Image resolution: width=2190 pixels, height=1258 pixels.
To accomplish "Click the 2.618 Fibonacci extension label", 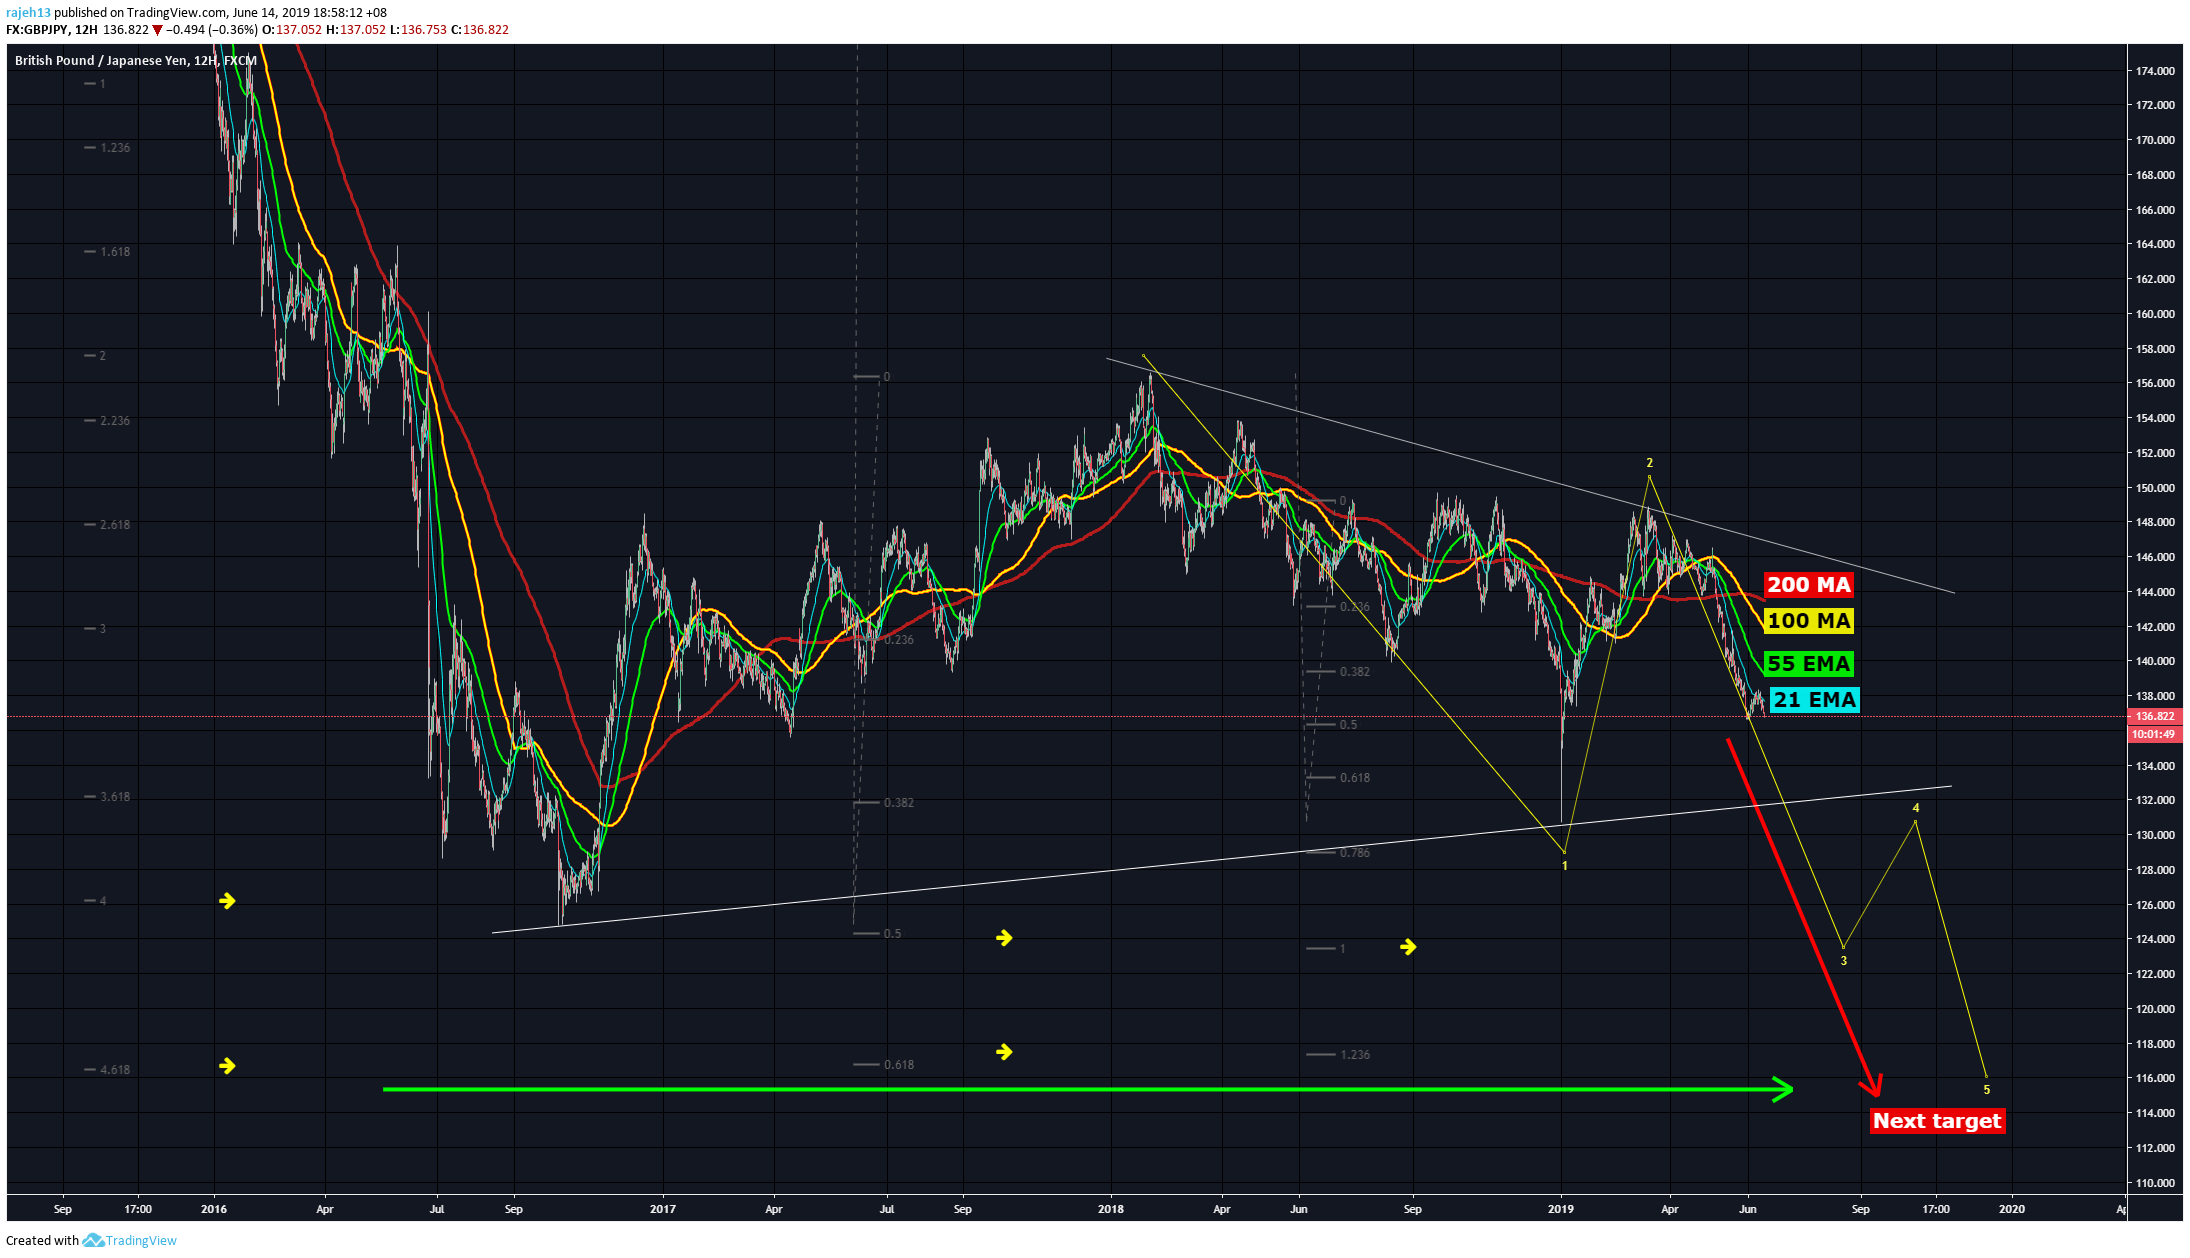I will (115, 525).
